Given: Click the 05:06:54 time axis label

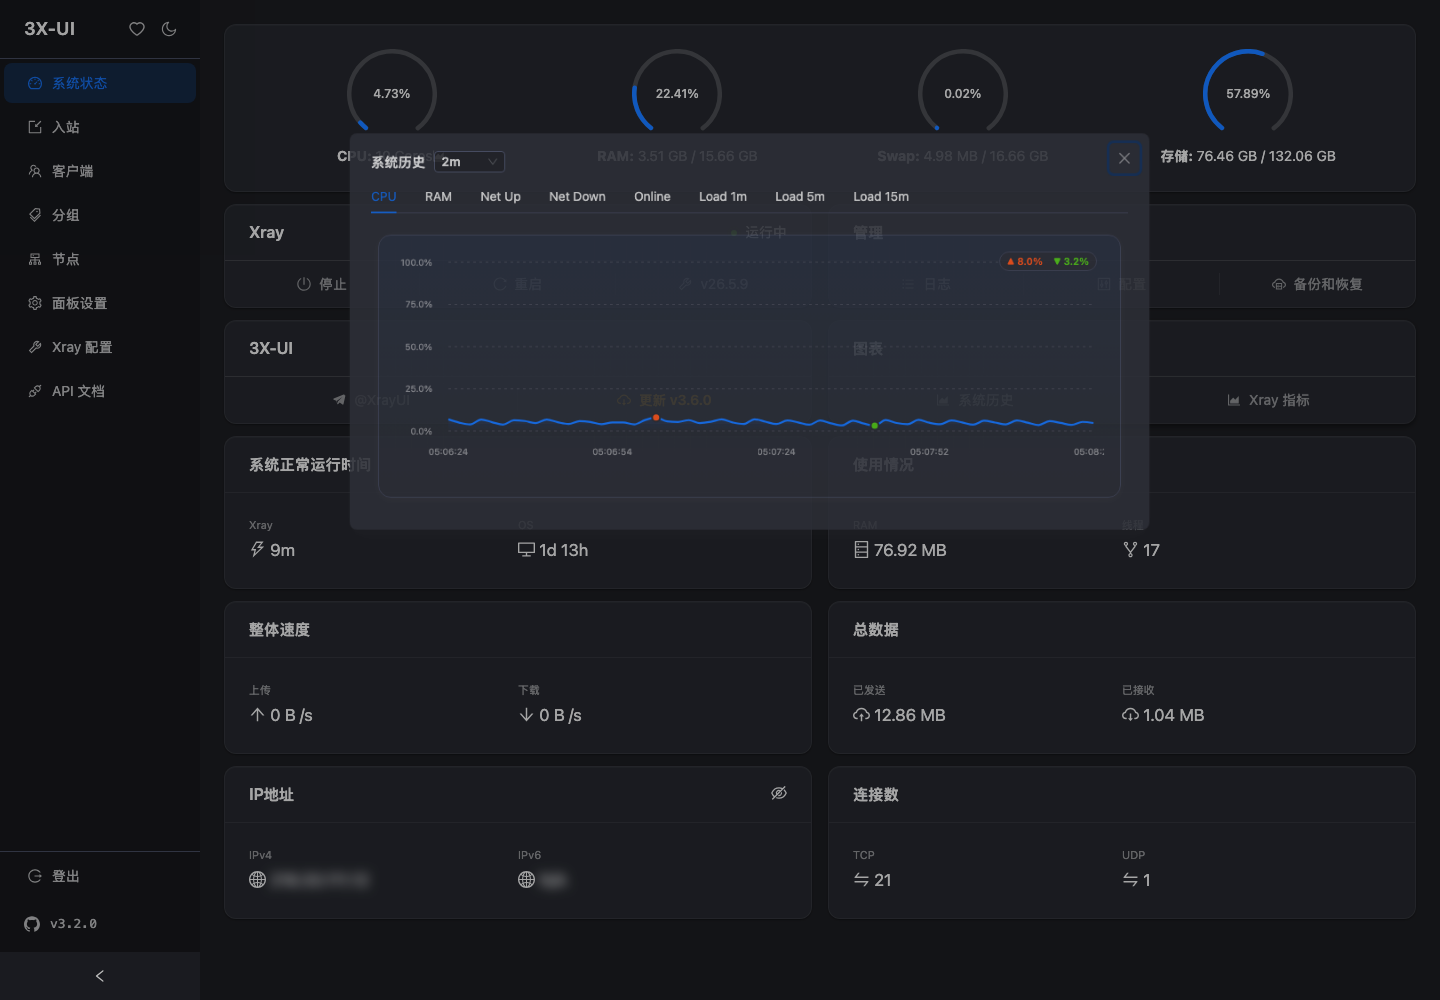Looking at the screenshot, I should point(612,452).
